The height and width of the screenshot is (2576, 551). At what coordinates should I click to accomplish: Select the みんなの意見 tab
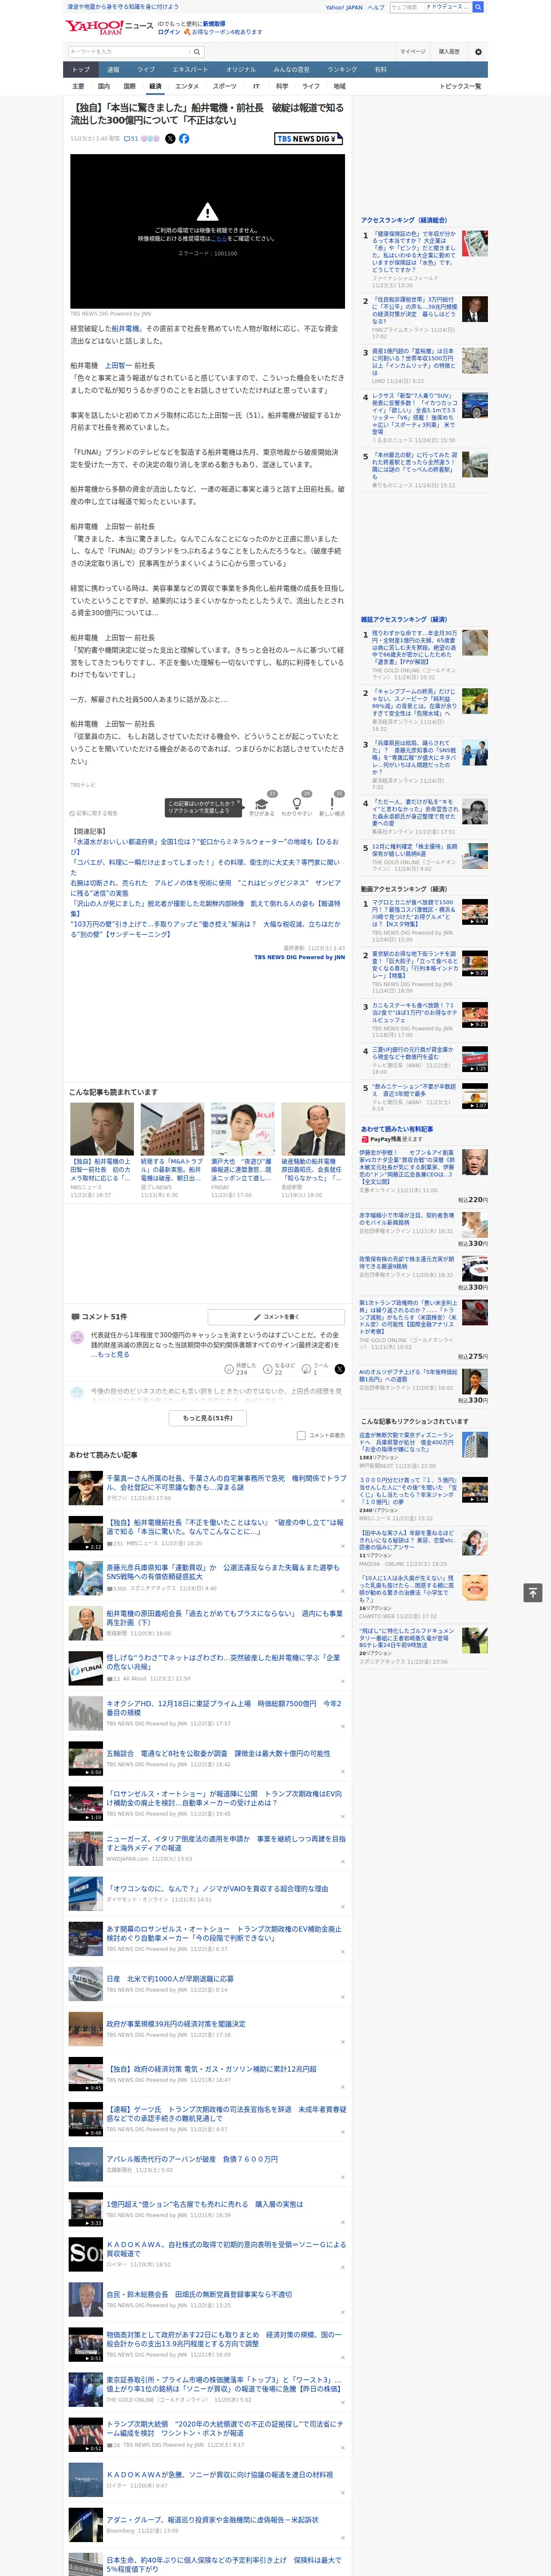(292, 69)
